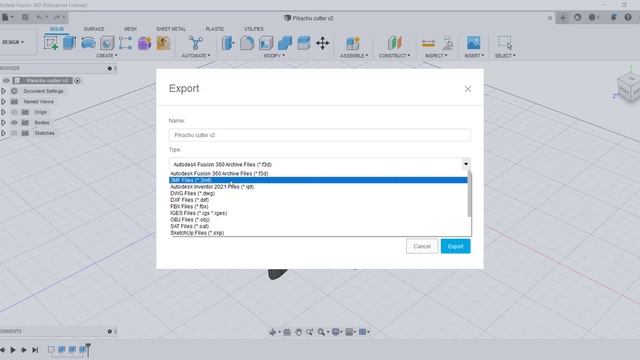
Task: Click the Look At icon in navigation bar
Action: tap(287, 332)
